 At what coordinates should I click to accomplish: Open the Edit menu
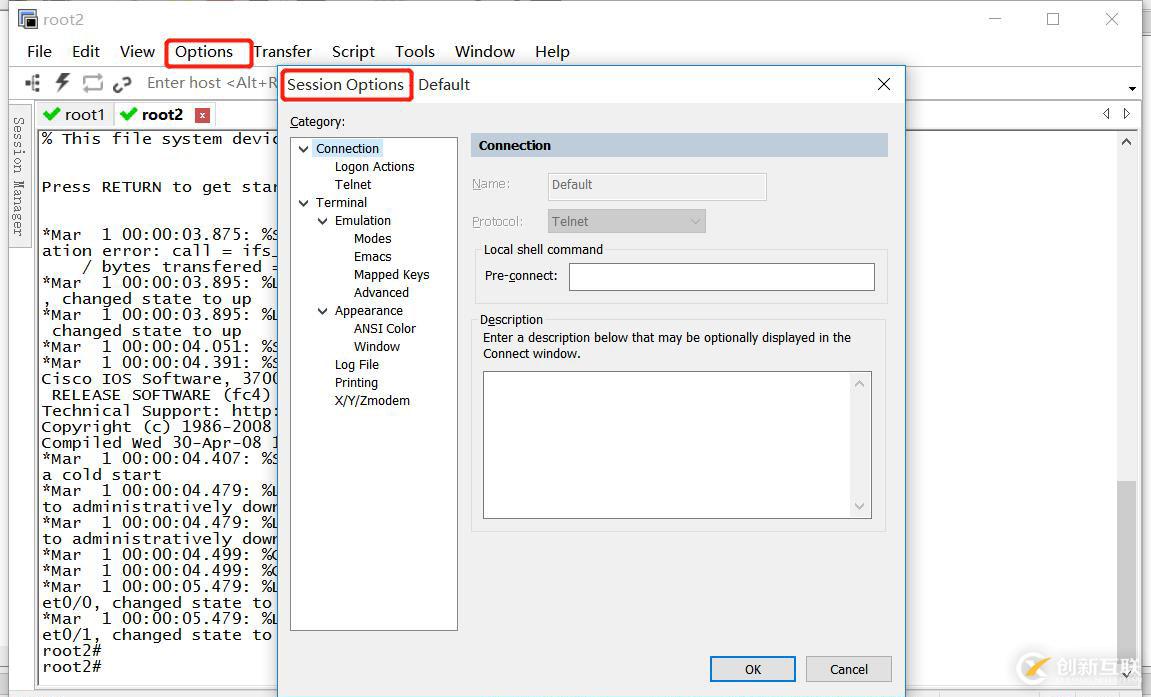pyautogui.click(x=85, y=51)
